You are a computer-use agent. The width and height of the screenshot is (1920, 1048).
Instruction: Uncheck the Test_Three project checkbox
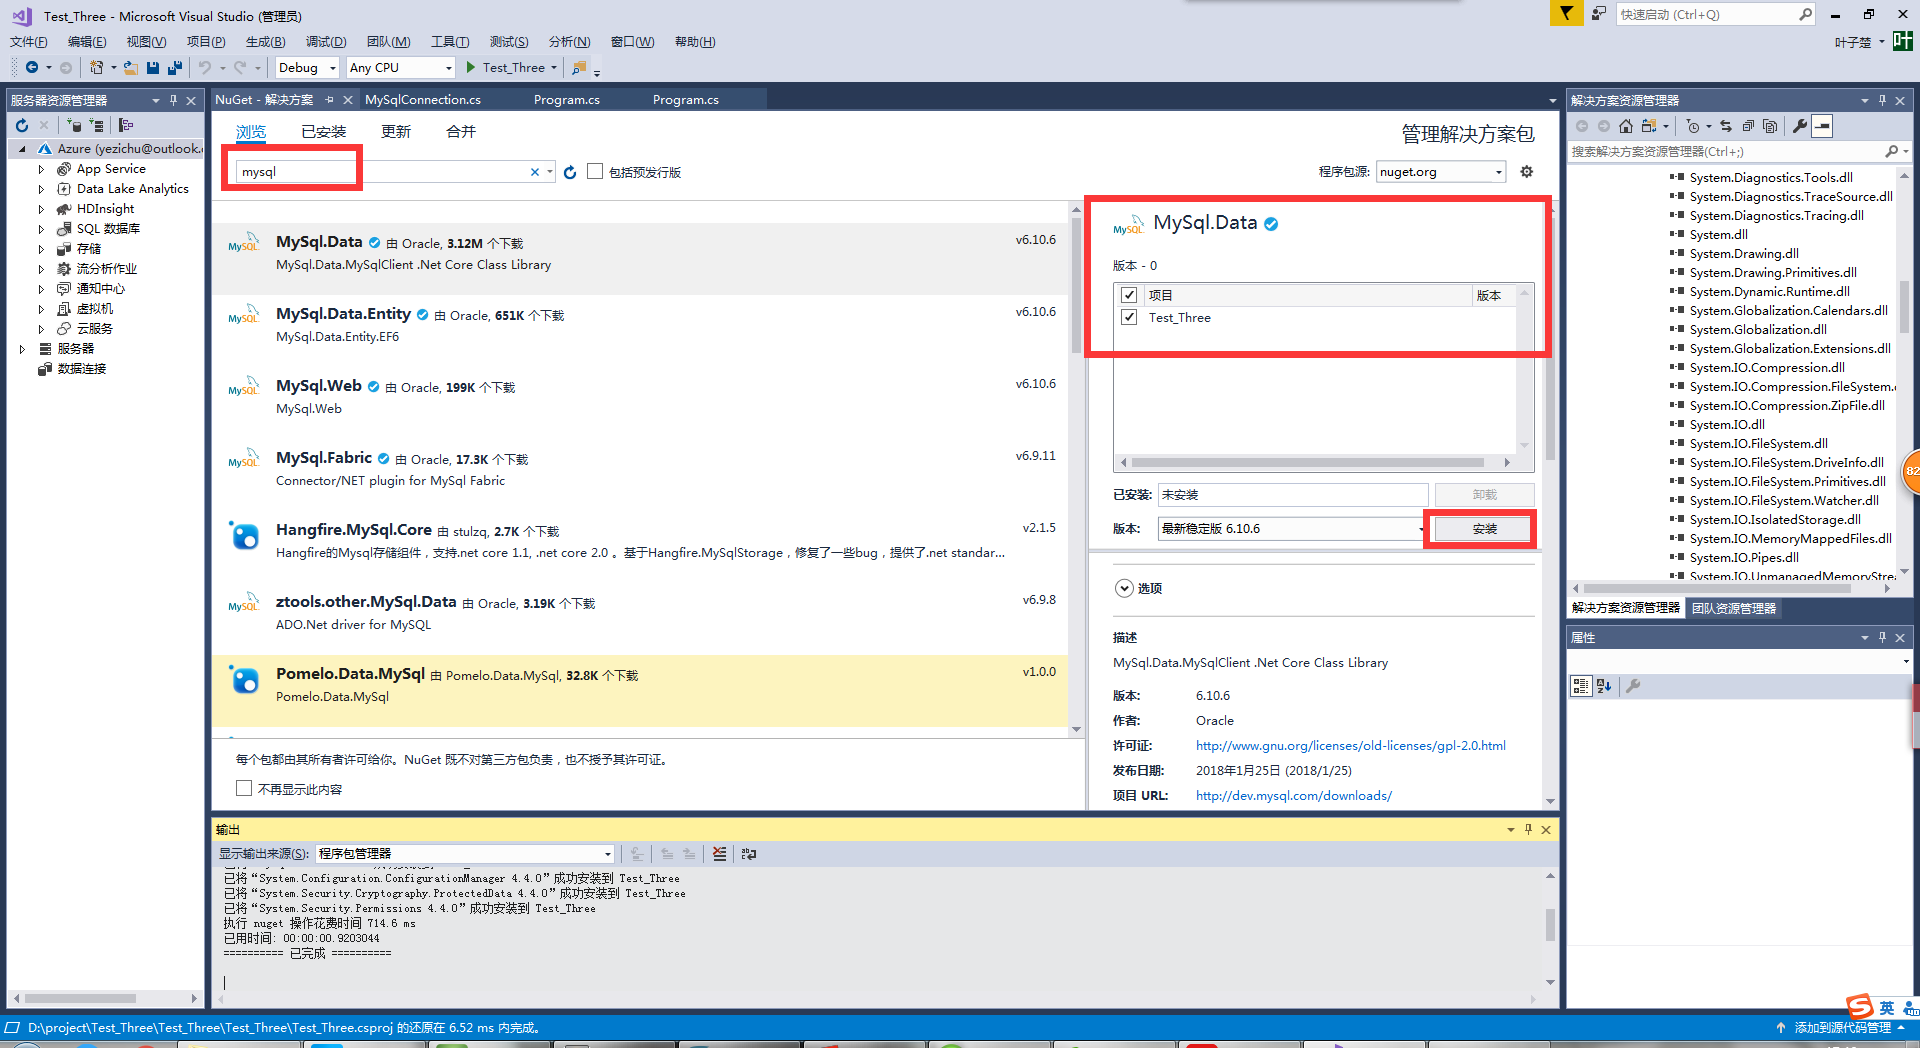coord(1129,317)
